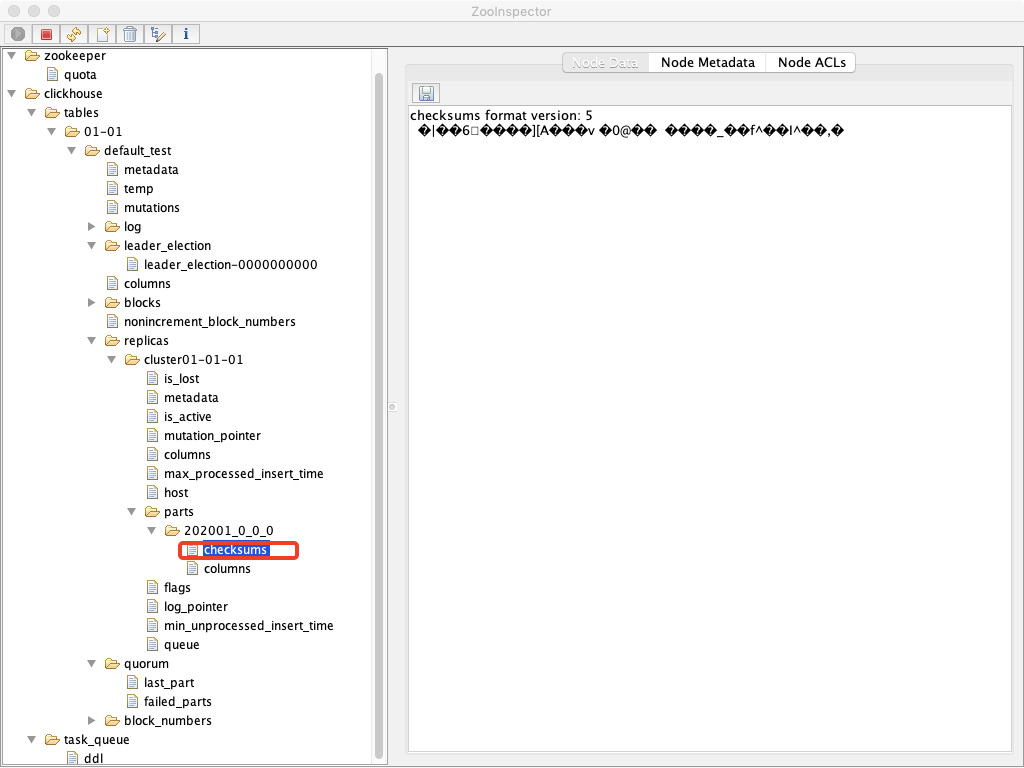Collapse the replicas node
The height and width of the screenshot is (768, 1024).
[91, 340]
